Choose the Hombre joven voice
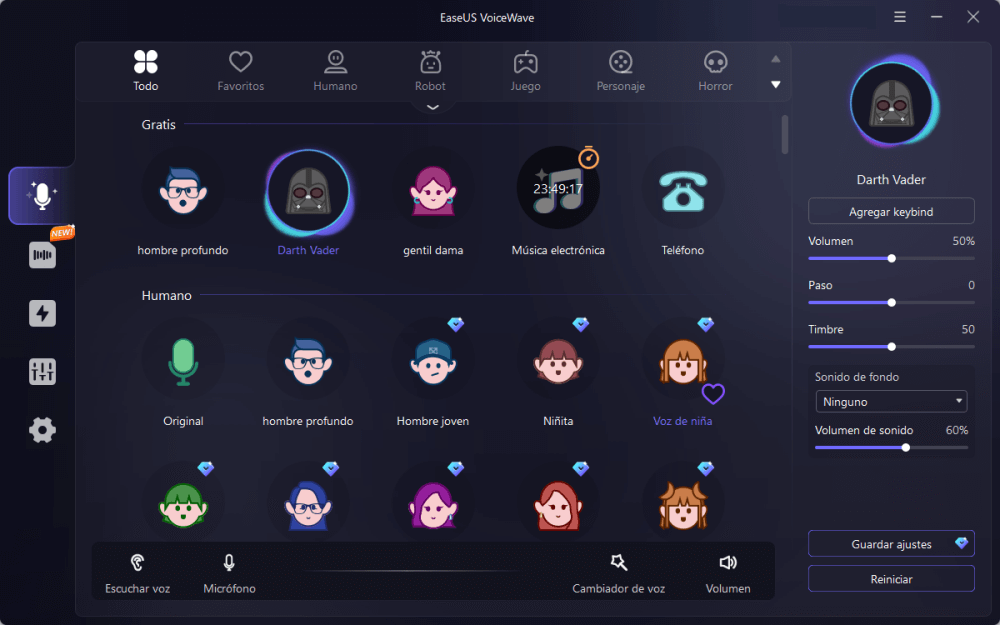The height and width of the screenshot is (625, 1000). click(433, 361)
